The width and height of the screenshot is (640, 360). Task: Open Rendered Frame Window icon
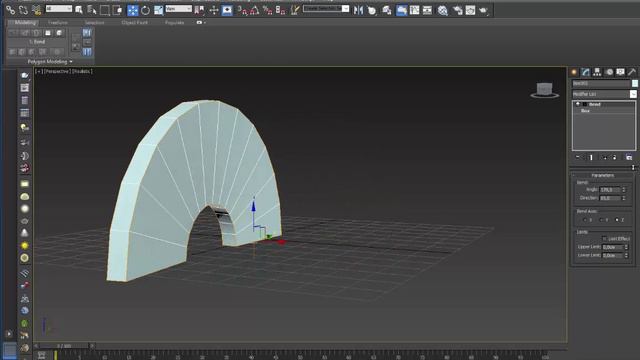[470, 10]
